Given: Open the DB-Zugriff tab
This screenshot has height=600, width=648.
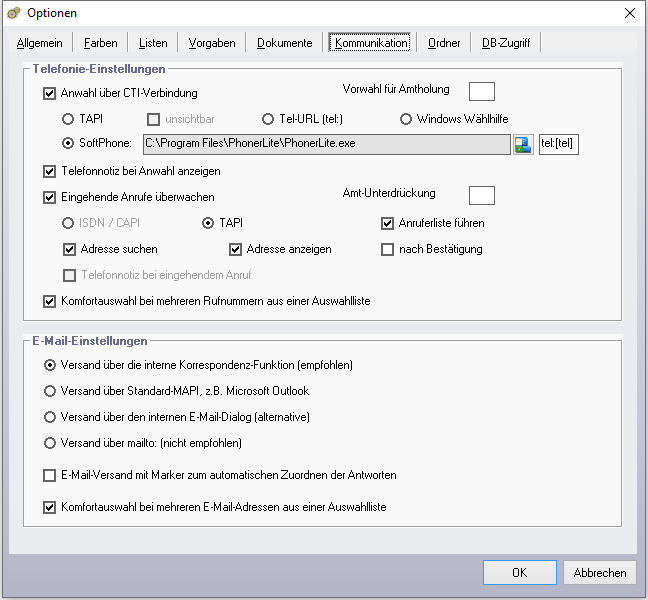Looking at the screenshot, I should (506, 43).
